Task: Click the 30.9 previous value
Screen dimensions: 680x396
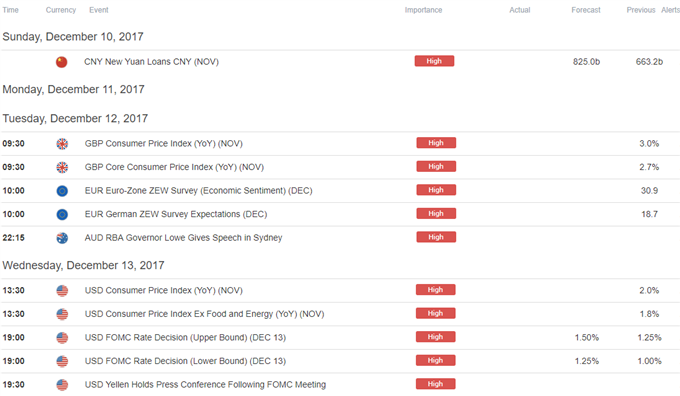Action: [x=649, y=190]
